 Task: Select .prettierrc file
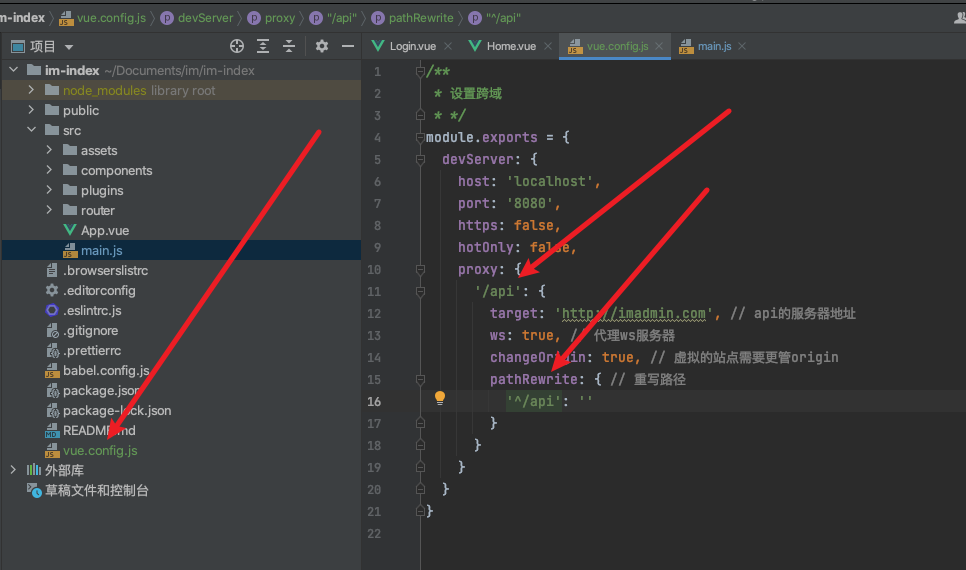coord(92,351)
